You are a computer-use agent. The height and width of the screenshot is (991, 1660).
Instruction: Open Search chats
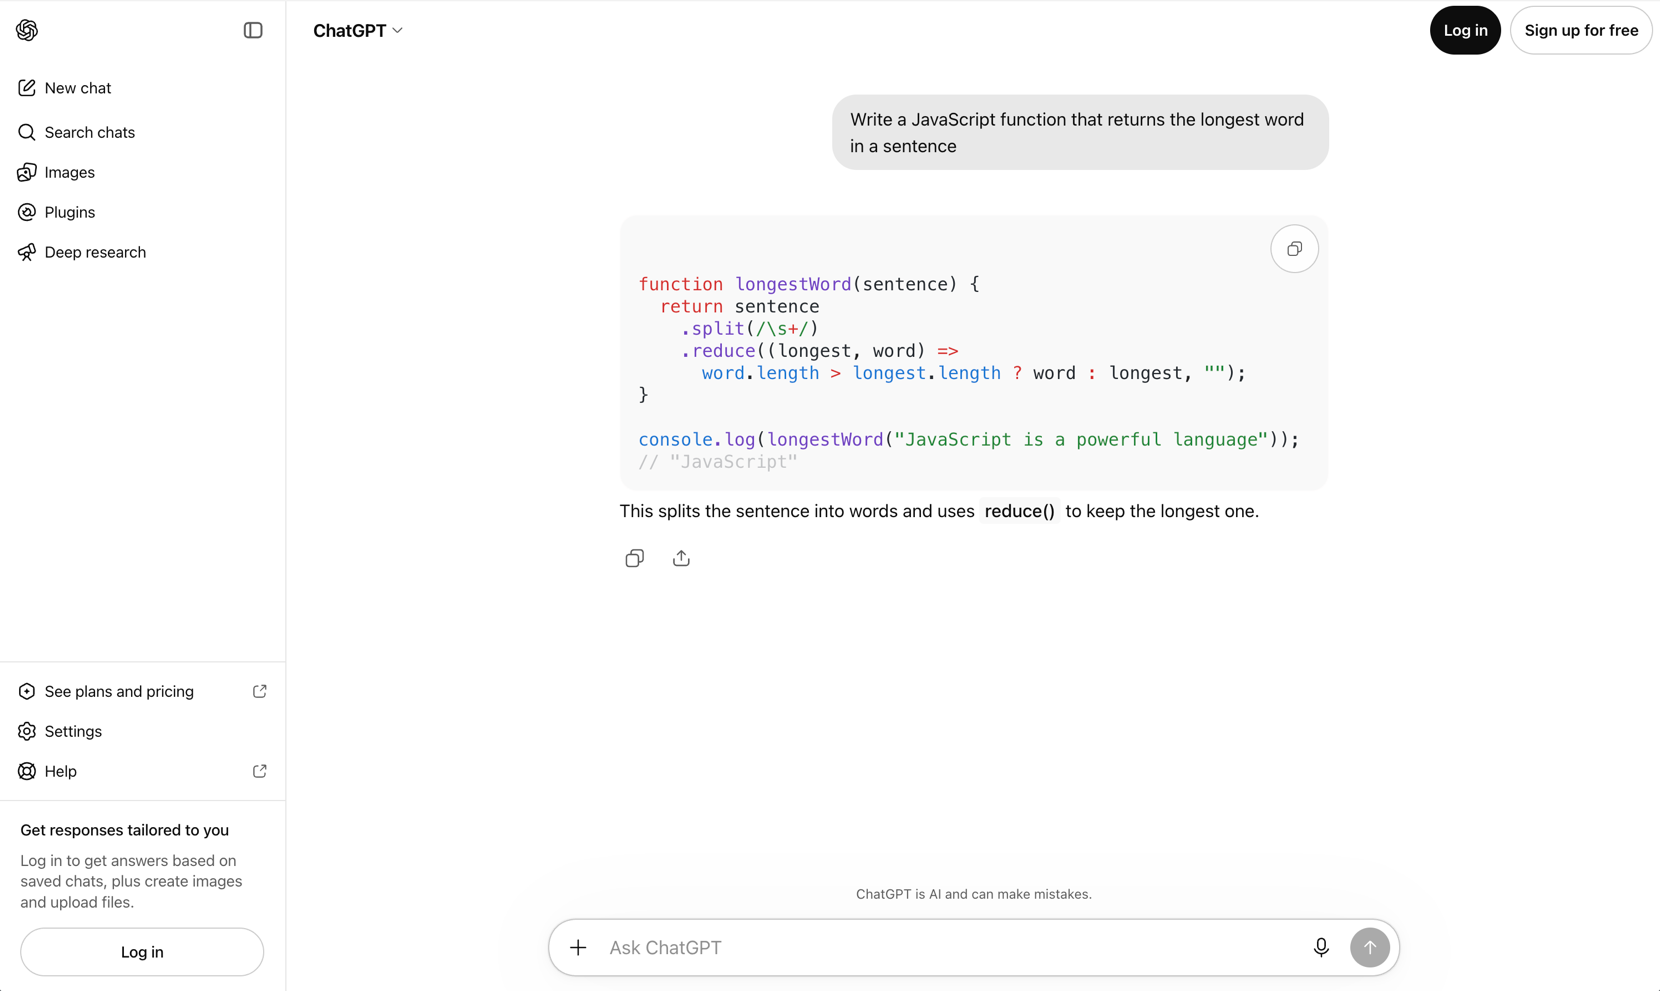coord(142,132)
